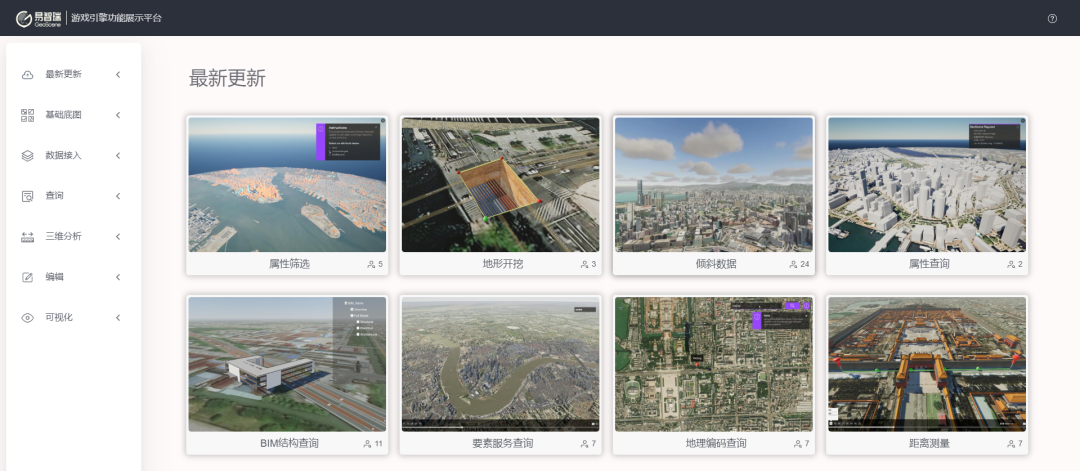The height and width of the screenshot is (471, 1080).
Task: Click the BIM结构查询 building model thumbnail
Action: coord(287,364)
